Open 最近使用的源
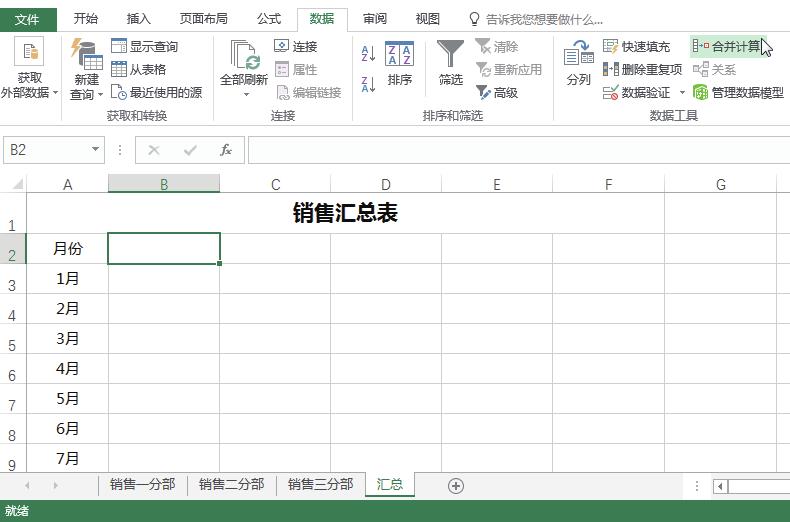 [156, 92]
